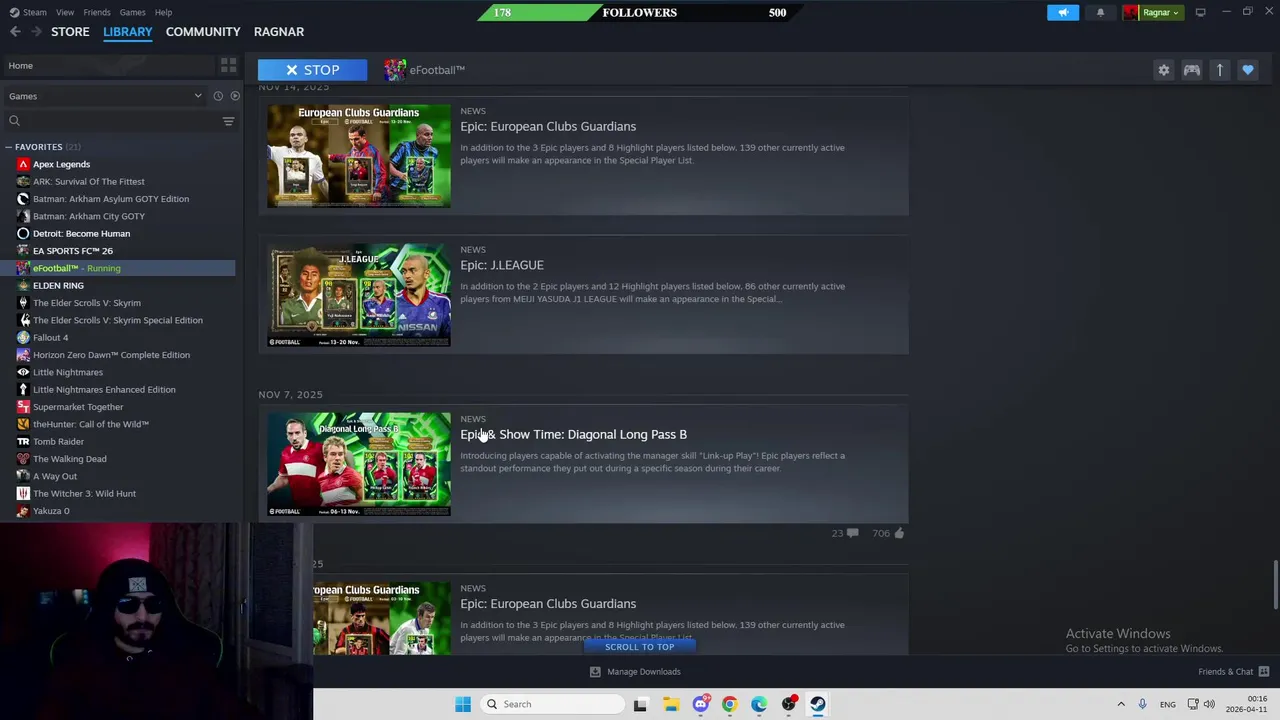Select Batman: Arkham City GOTY
The image size is (1280, 720).
coord(88,216)
